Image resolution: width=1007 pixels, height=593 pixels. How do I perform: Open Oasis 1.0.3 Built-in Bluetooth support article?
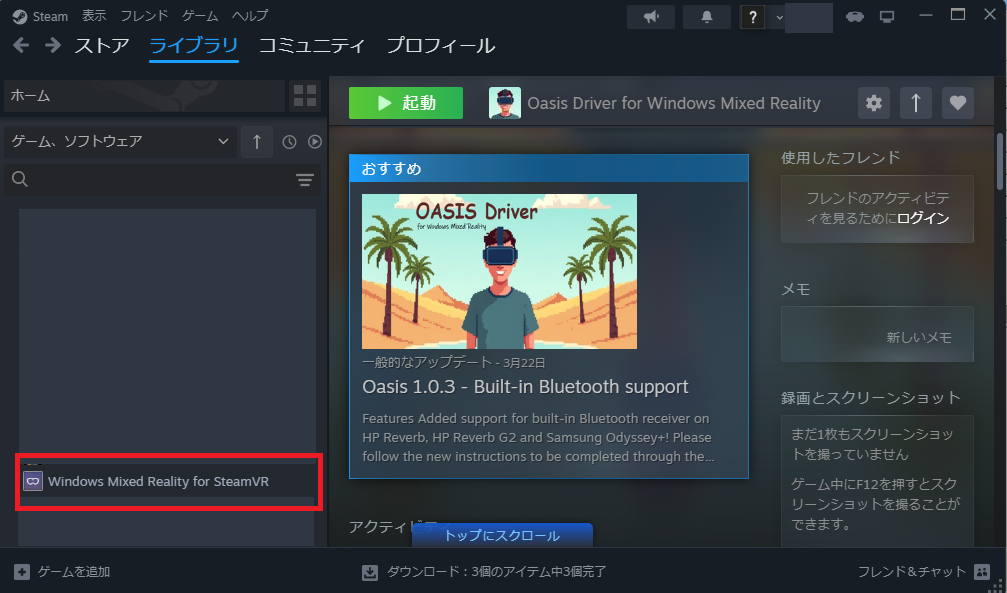[525, 387]
